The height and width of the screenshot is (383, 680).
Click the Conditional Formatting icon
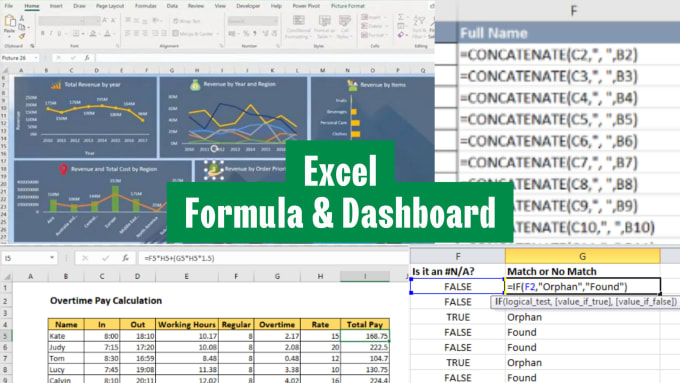tap(299, 26)
